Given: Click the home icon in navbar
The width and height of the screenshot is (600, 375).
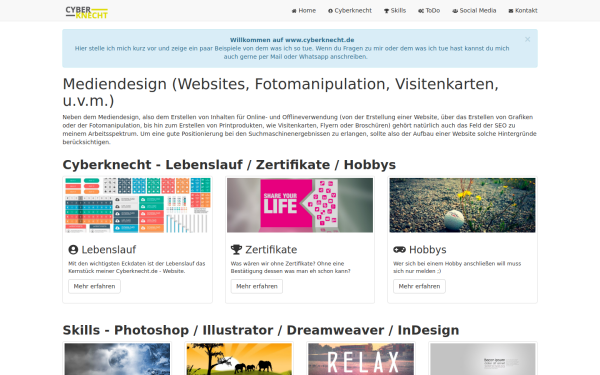Looking at the screenshot, I should point(294,11).
